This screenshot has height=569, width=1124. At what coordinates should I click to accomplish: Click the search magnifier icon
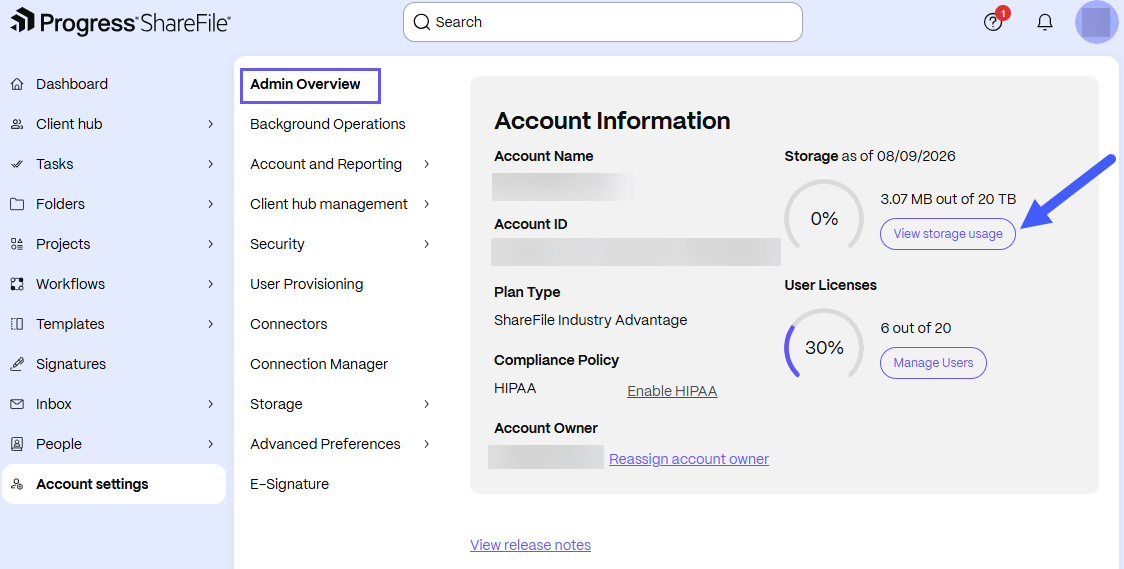pos(422,22)
